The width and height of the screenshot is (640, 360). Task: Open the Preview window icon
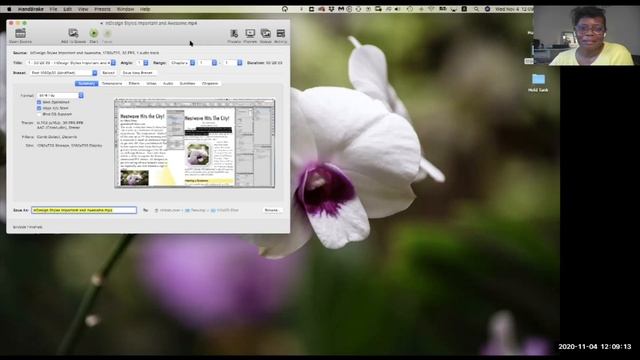[250, 33]
